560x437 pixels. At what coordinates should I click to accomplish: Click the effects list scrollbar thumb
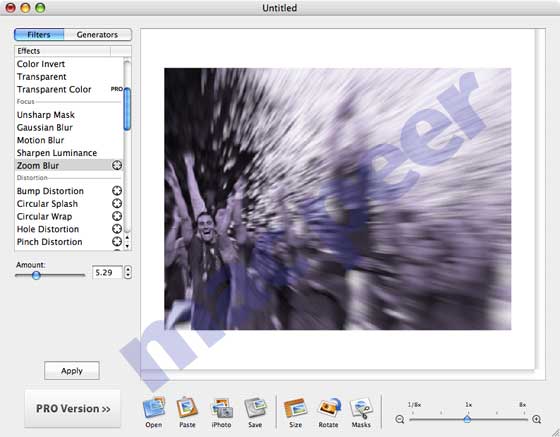tap(127, 109)
